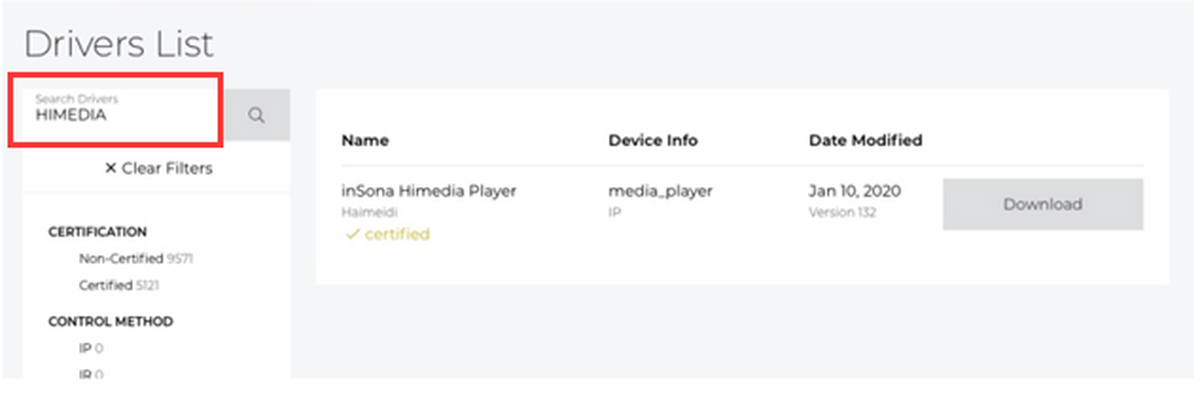Toggle the IP control method filter

coord(91,349)
